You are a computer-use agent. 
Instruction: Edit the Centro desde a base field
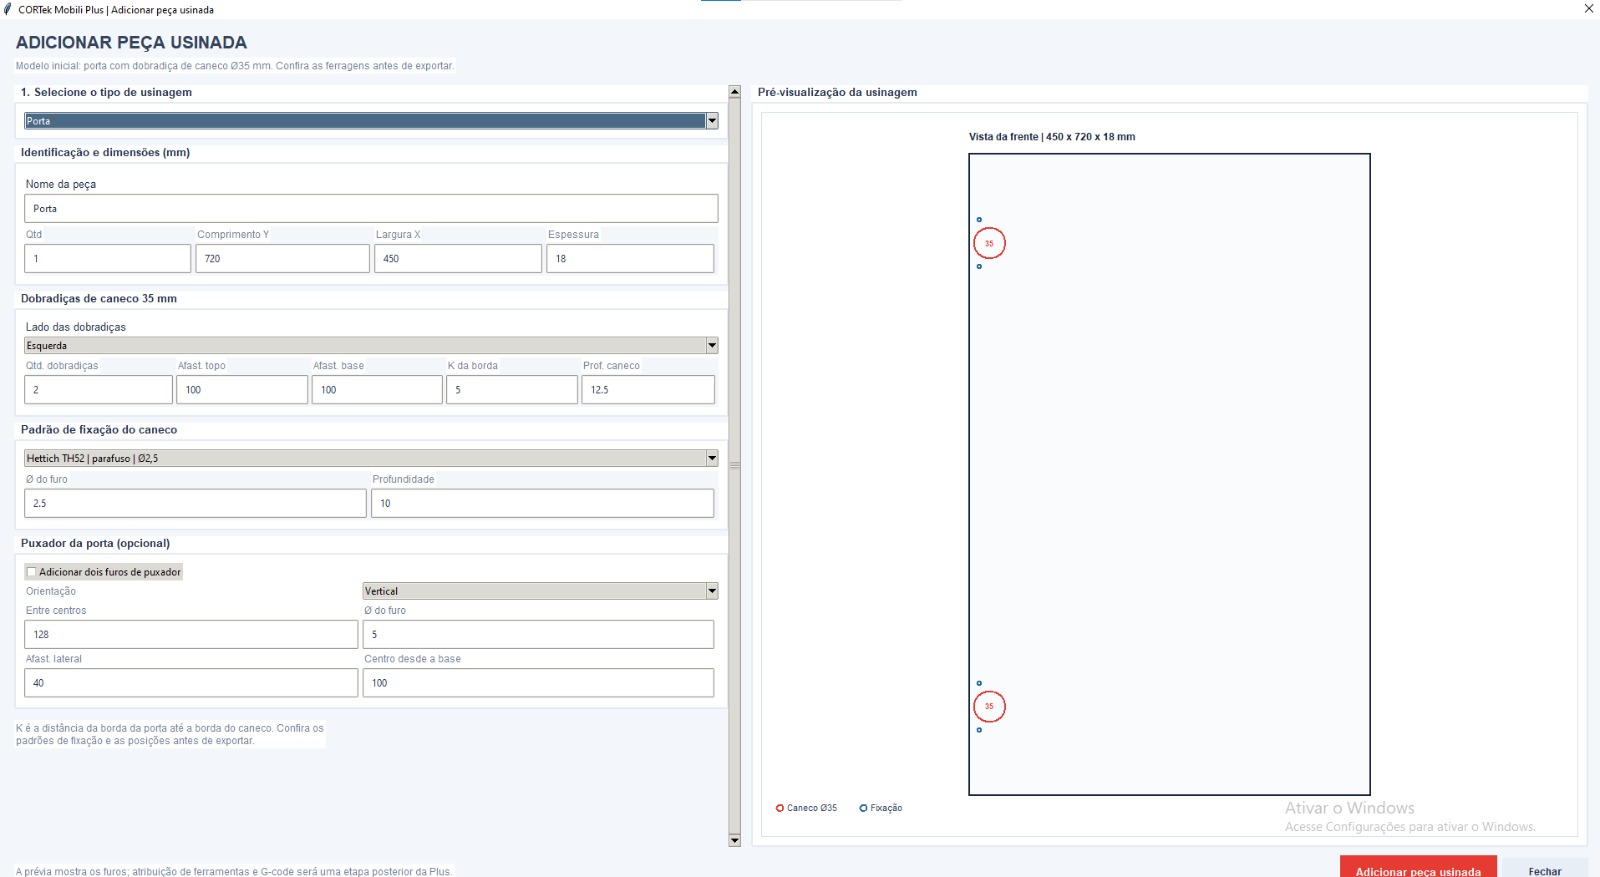pyautogui.click(x=538, y=682)
